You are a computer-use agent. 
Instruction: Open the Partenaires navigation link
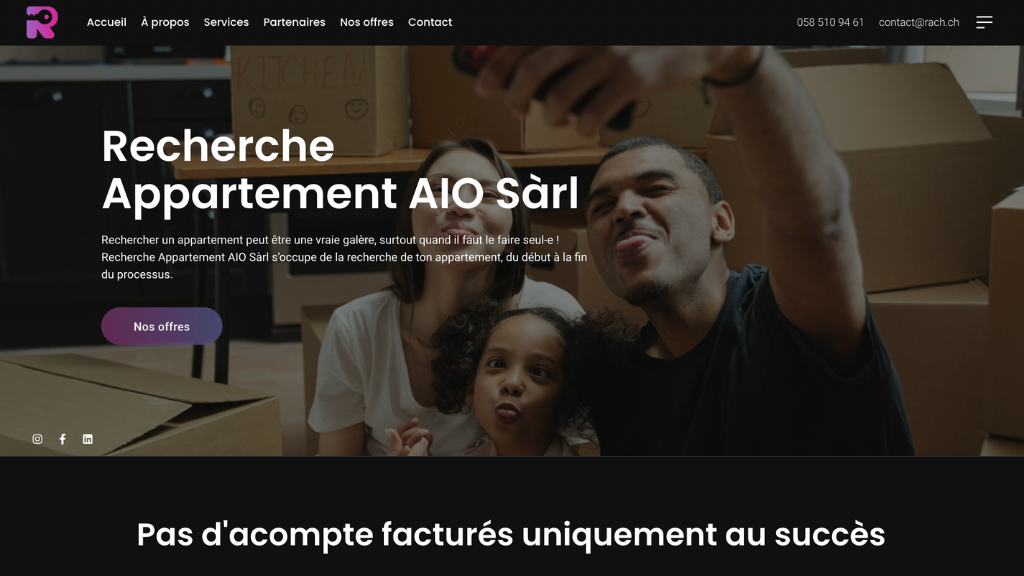coord(294,22)
